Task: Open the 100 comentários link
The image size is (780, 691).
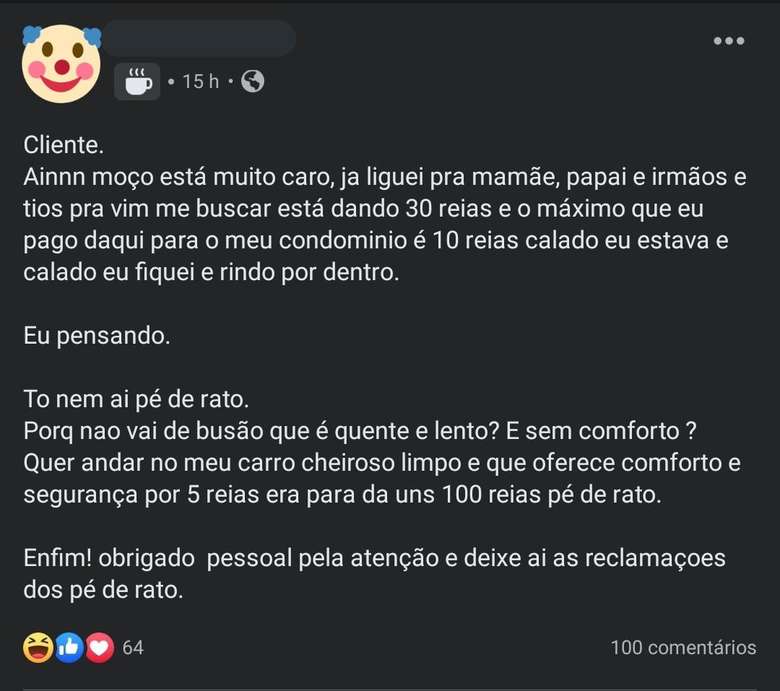Action: [683, 648]
